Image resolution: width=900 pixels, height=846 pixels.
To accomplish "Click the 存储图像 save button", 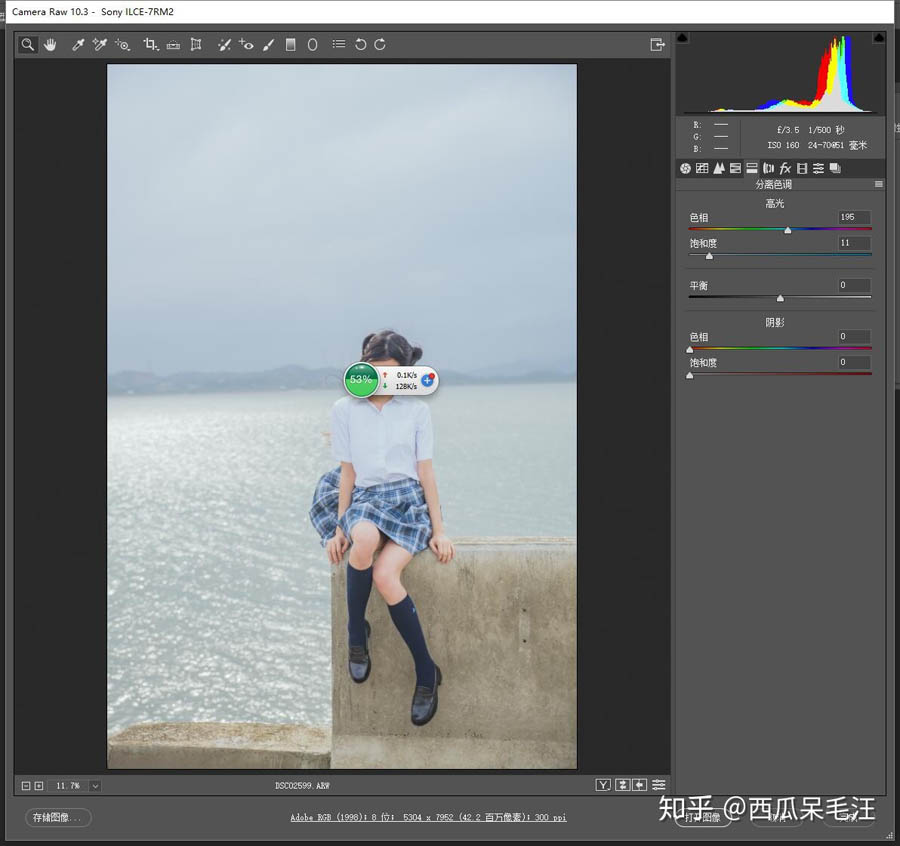I will pos(57,817).
